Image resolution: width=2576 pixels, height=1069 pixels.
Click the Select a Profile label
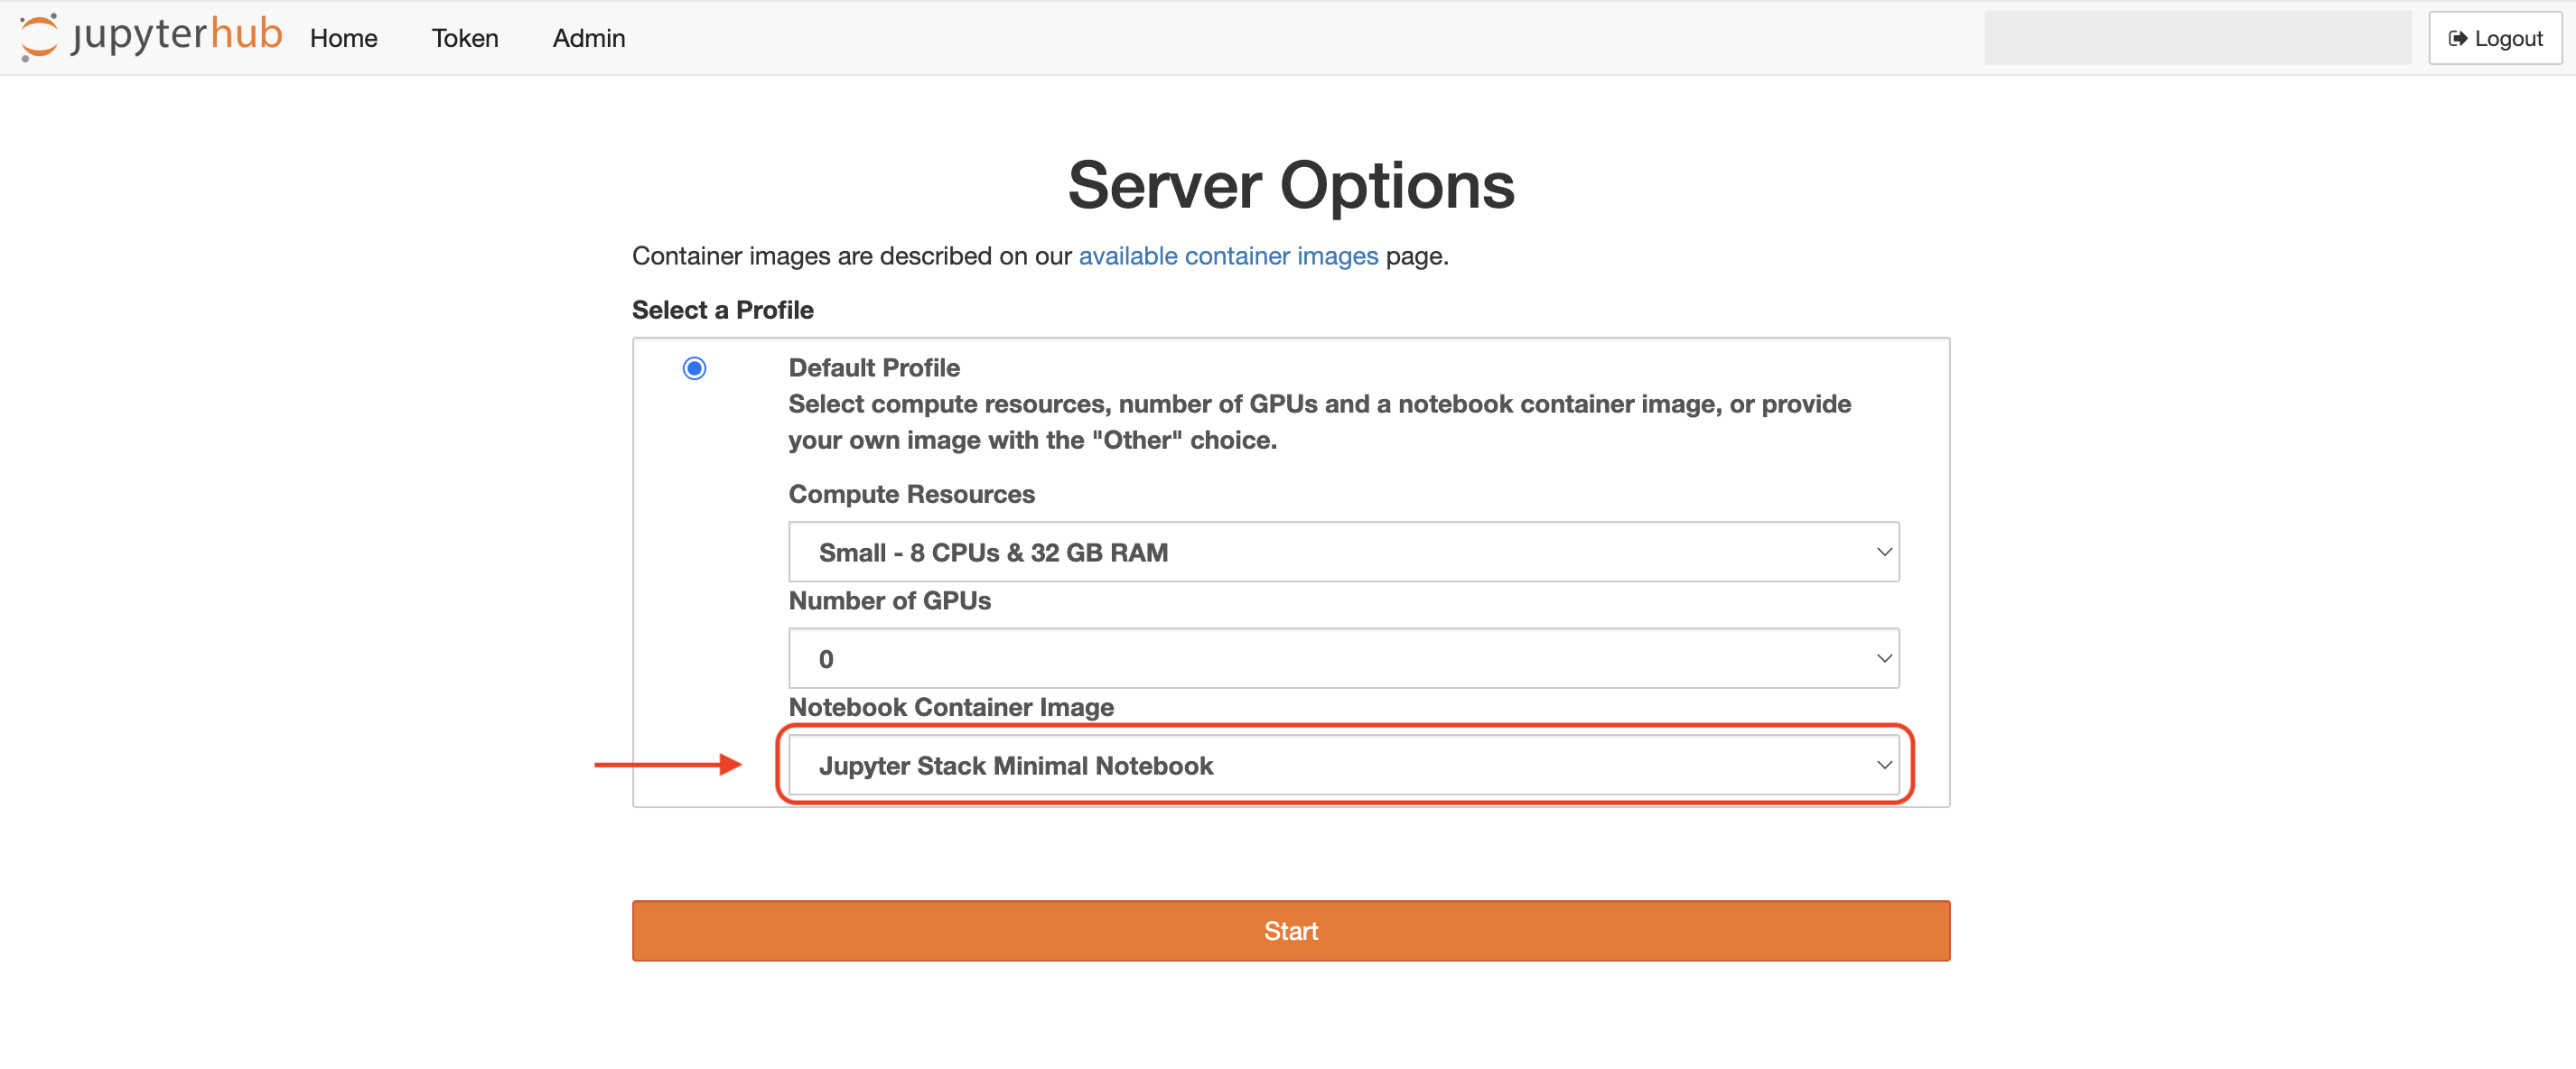pos(722,310)
